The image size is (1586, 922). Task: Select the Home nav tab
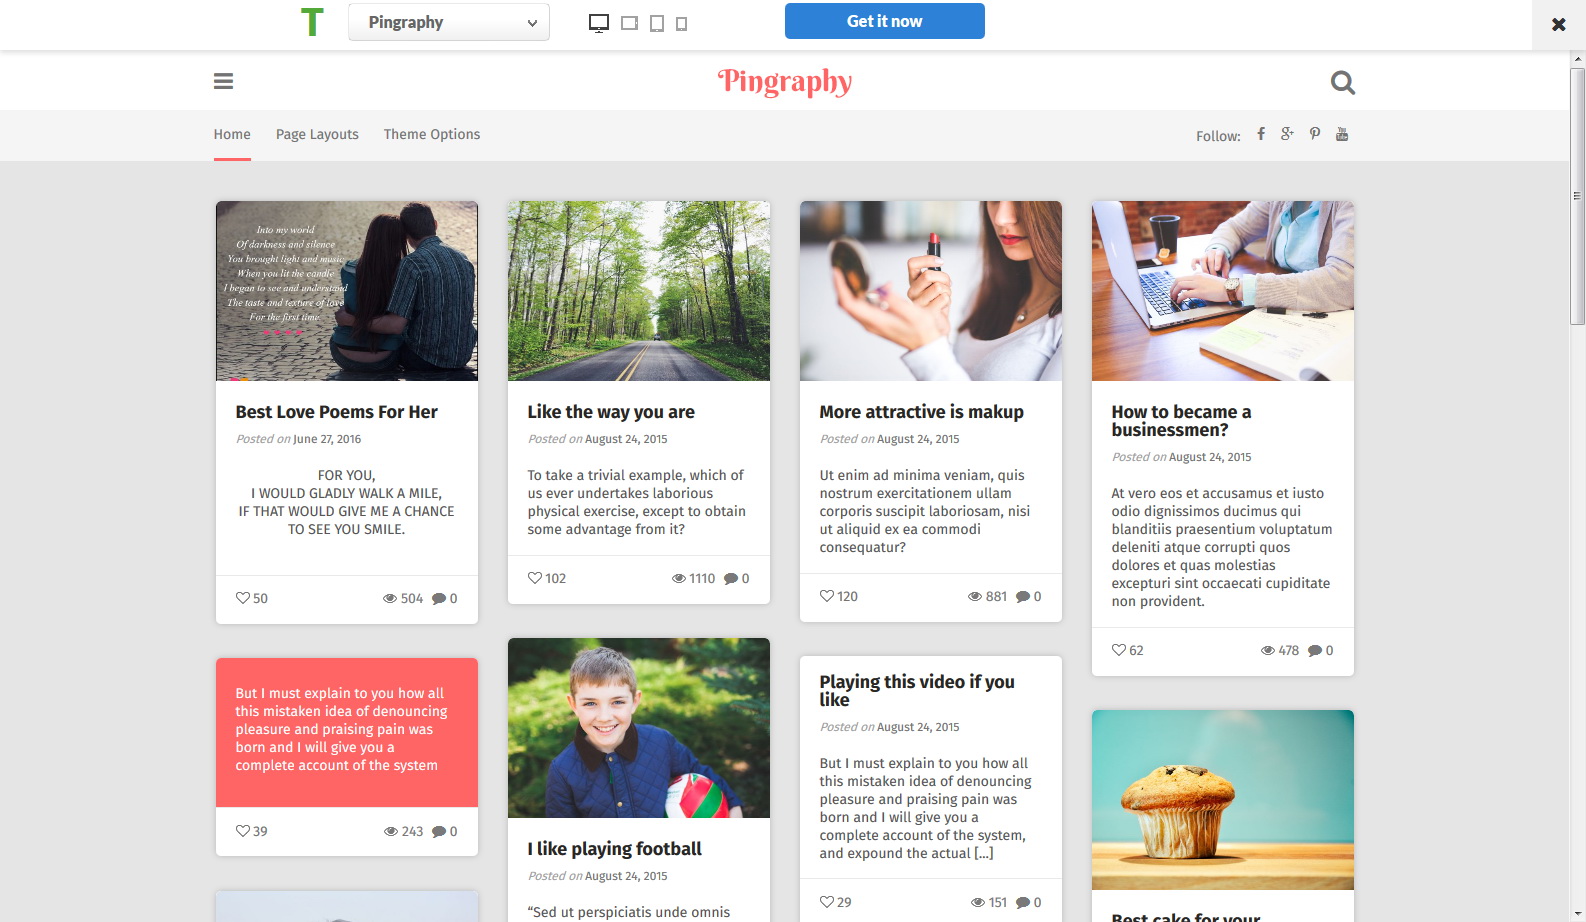[x=232, y=134]
